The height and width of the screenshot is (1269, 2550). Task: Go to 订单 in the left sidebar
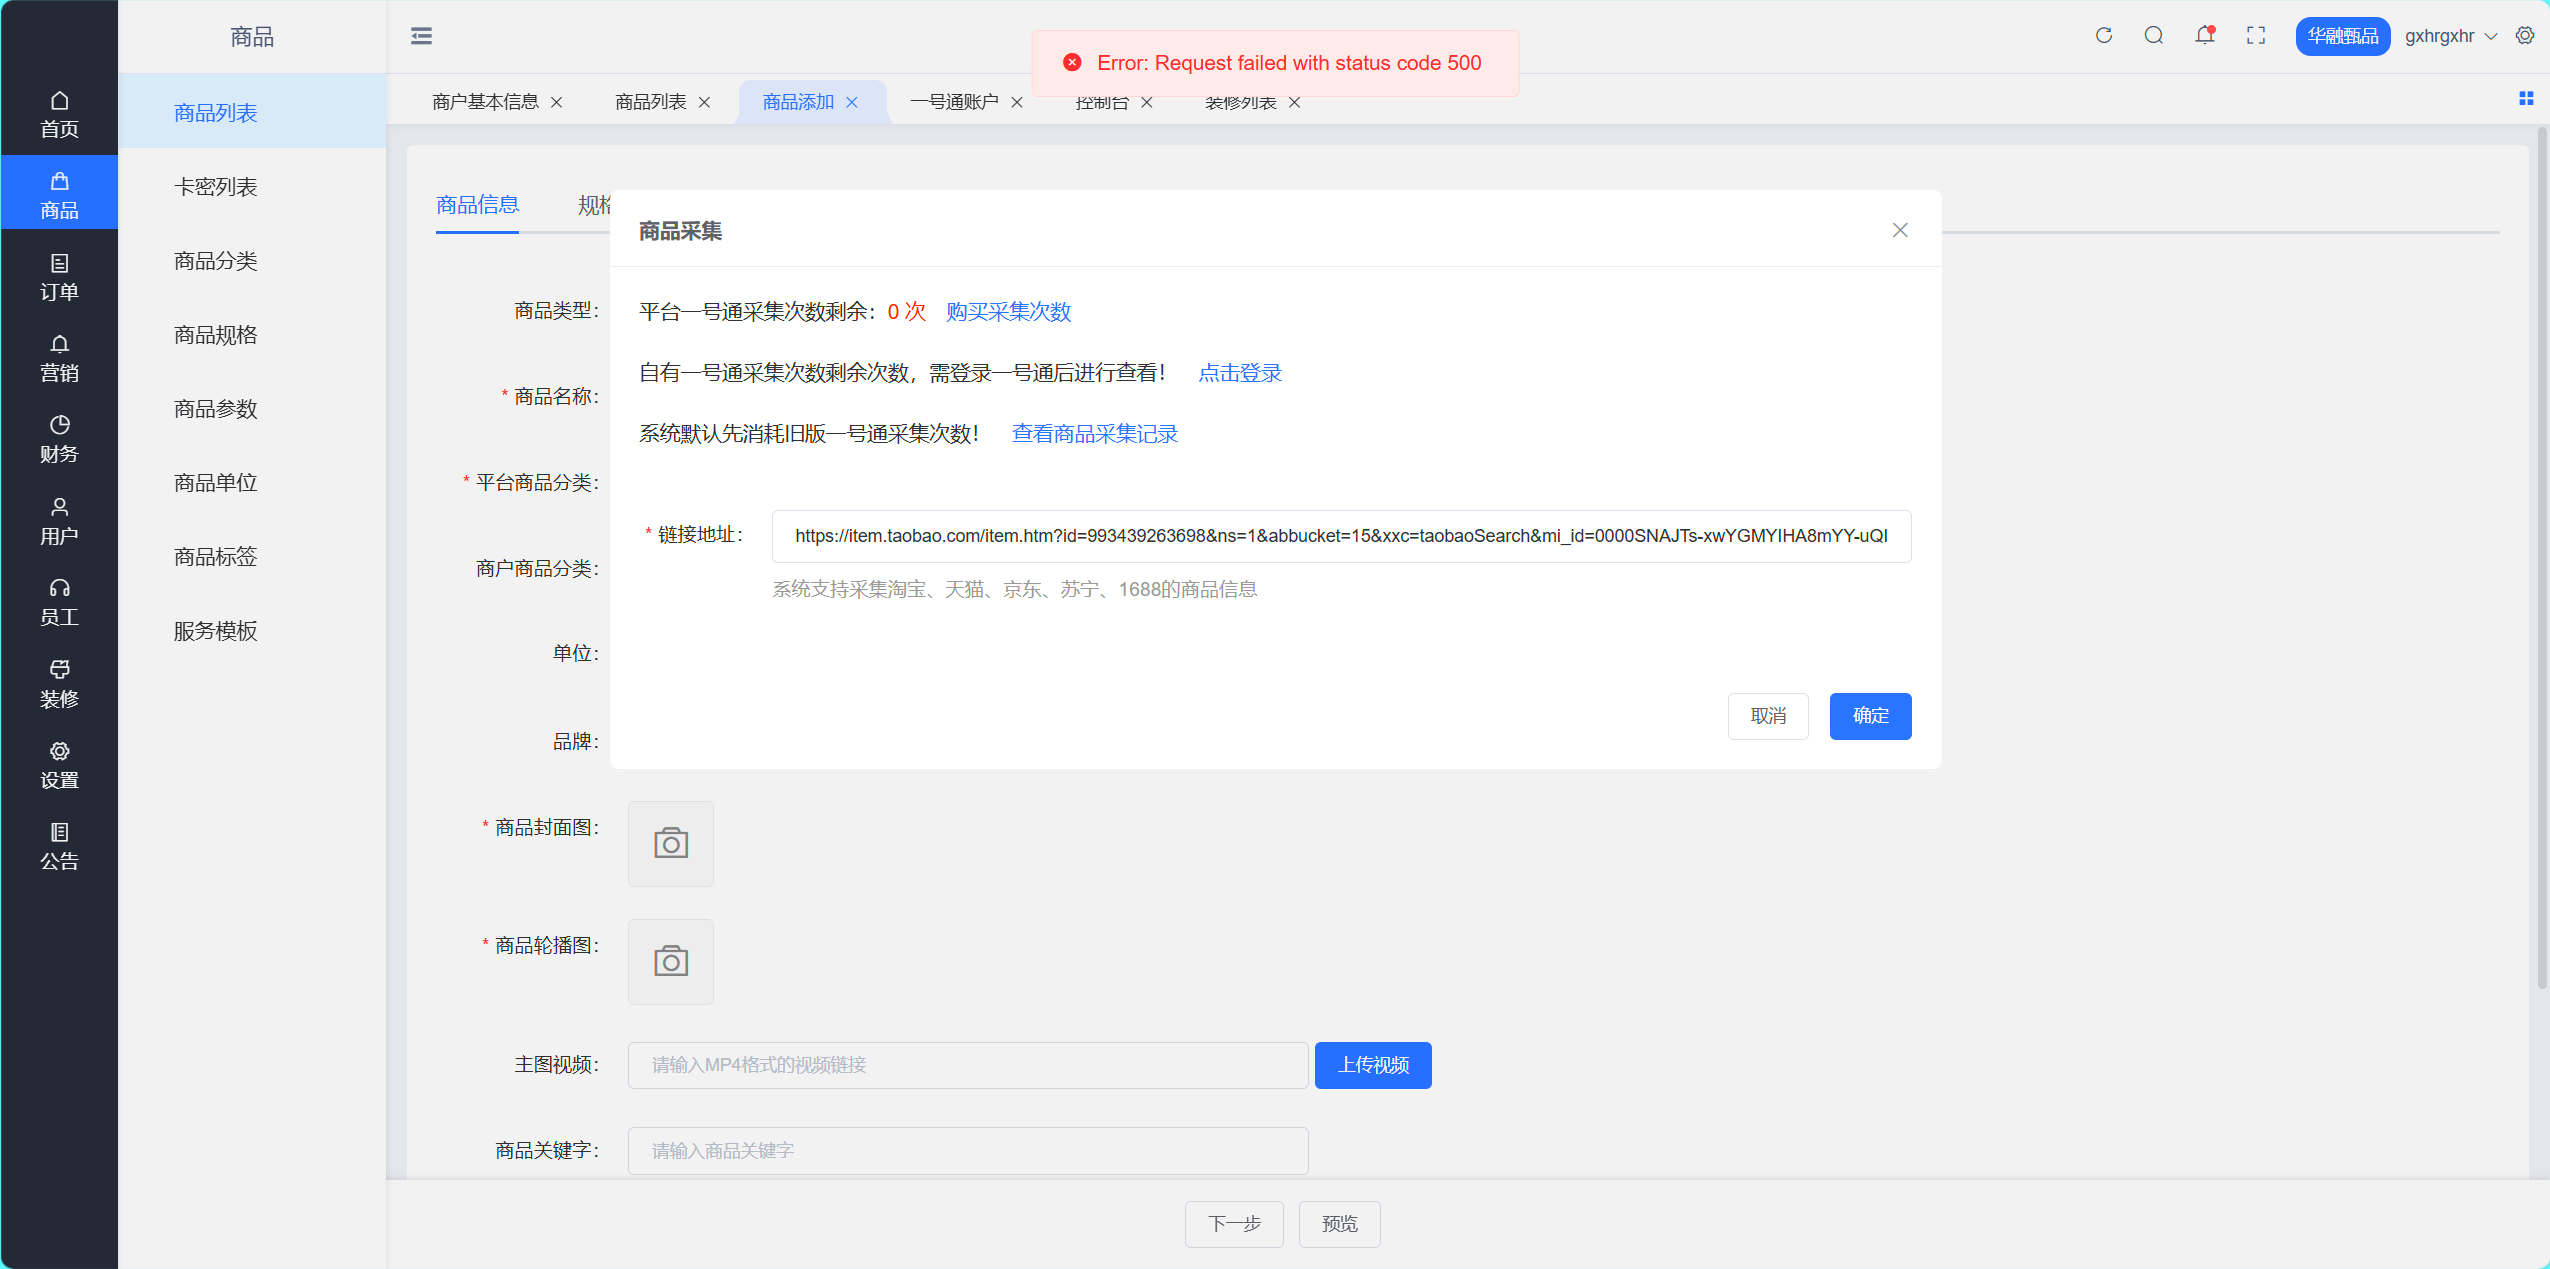point(59,277)
